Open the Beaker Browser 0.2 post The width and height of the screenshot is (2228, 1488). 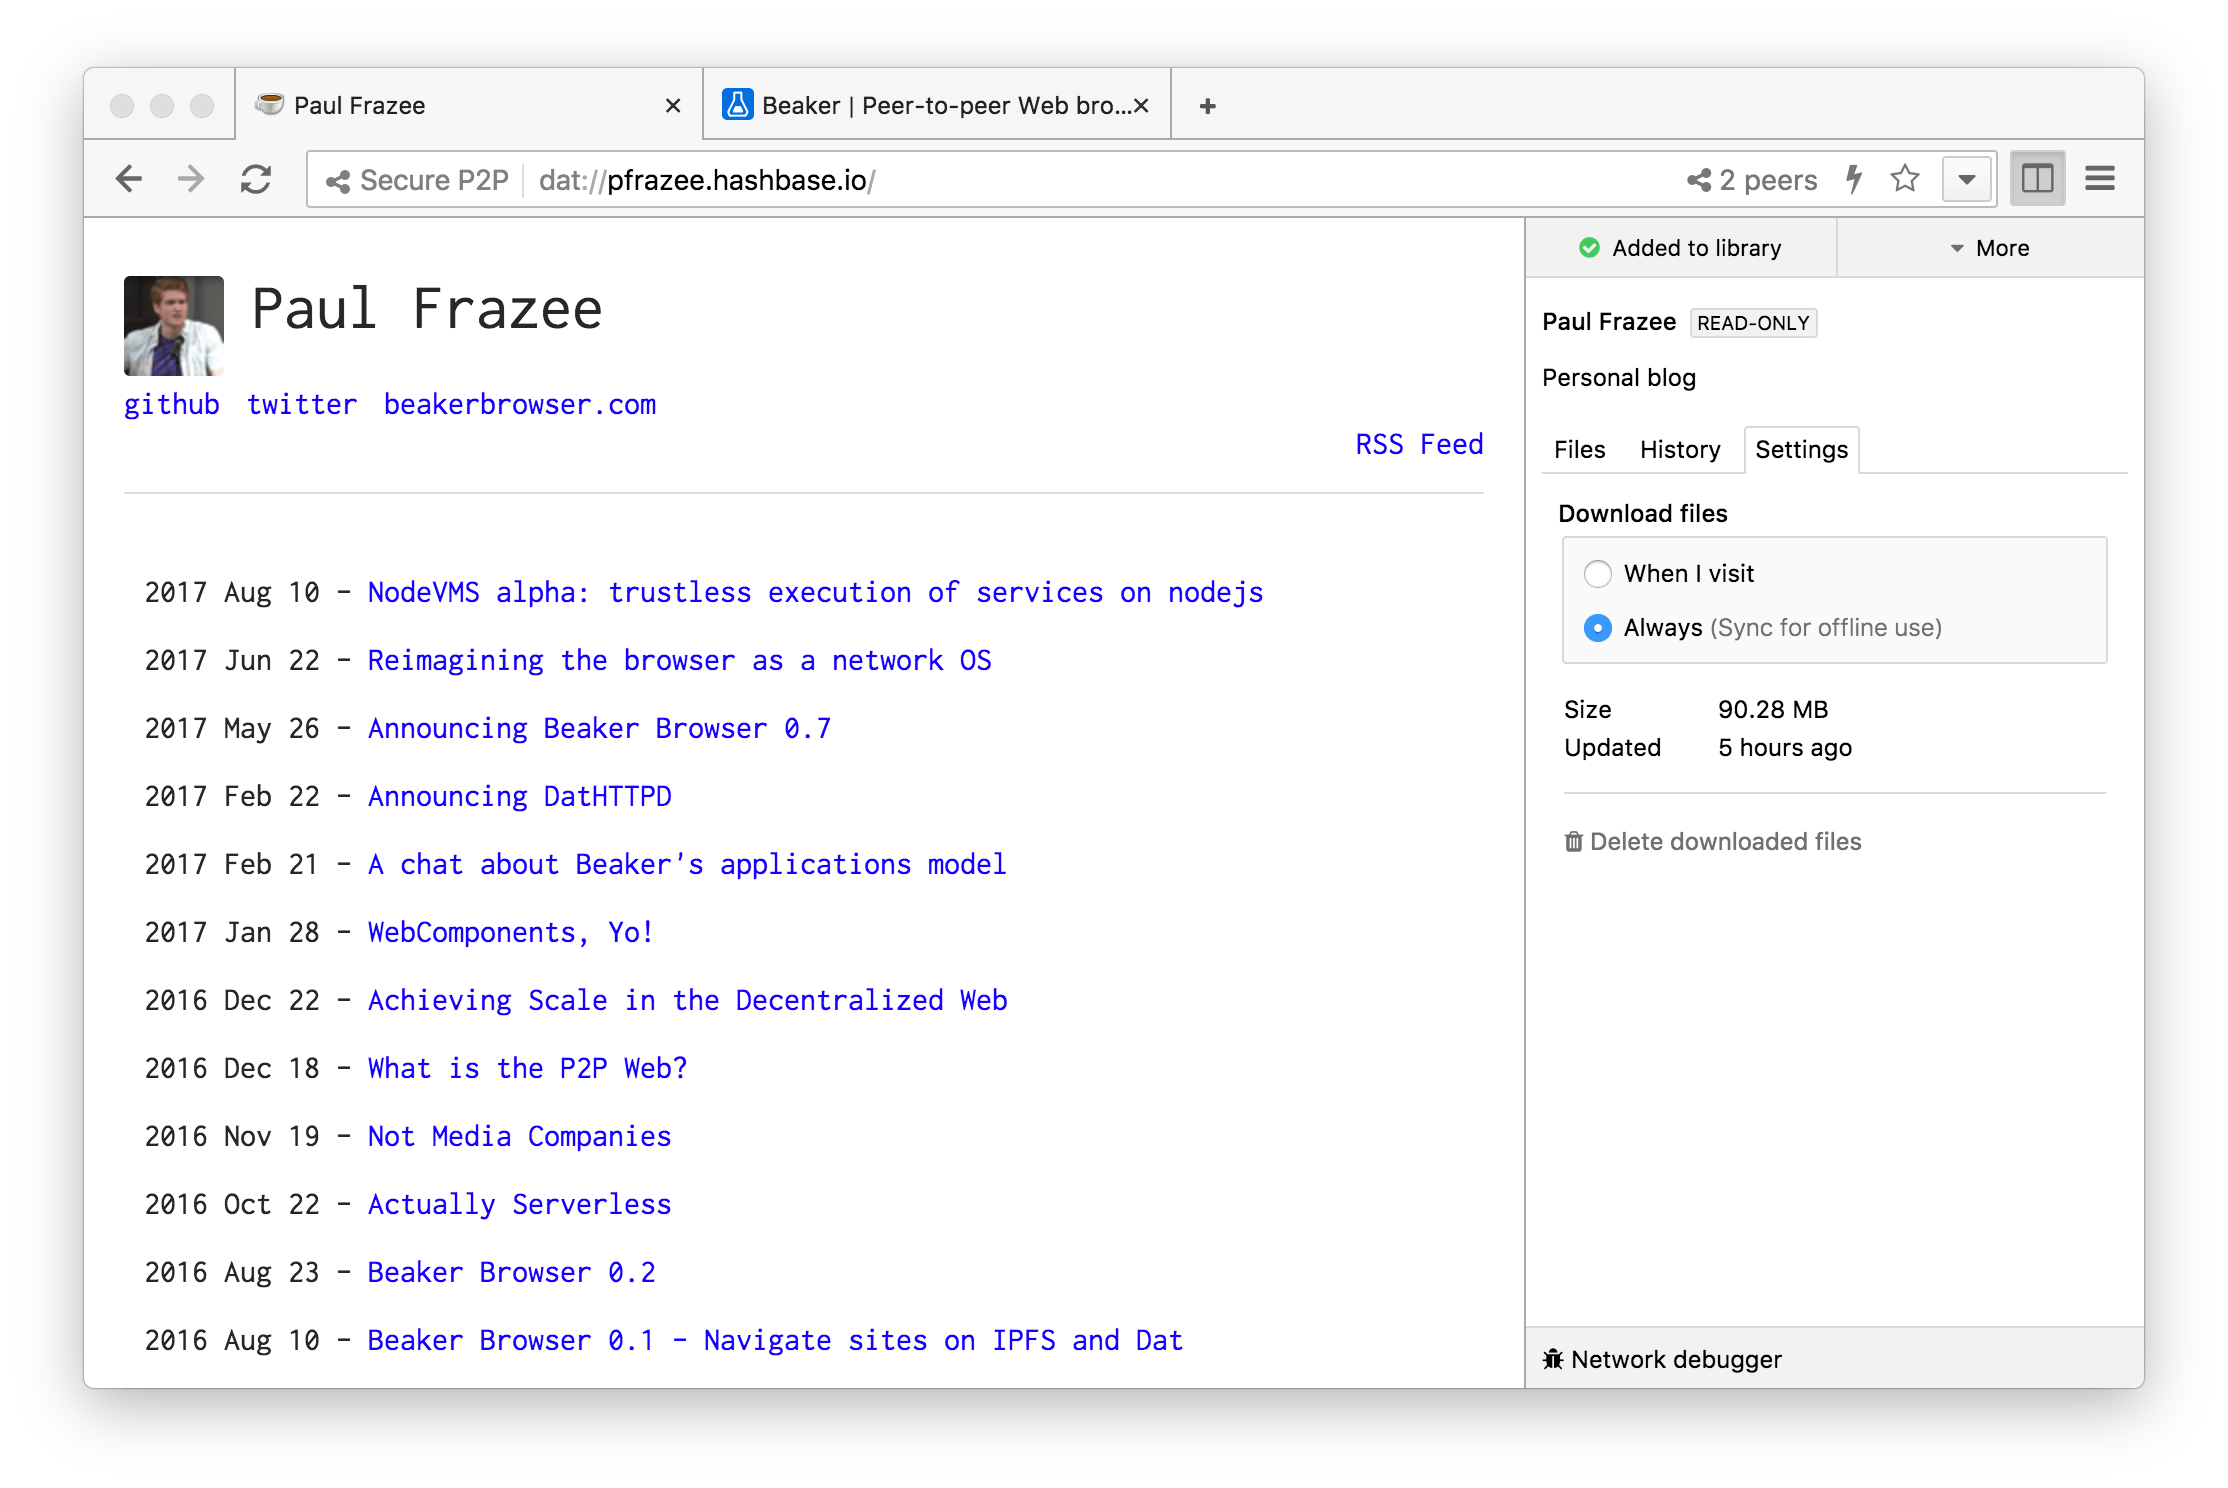[512, 1272]
